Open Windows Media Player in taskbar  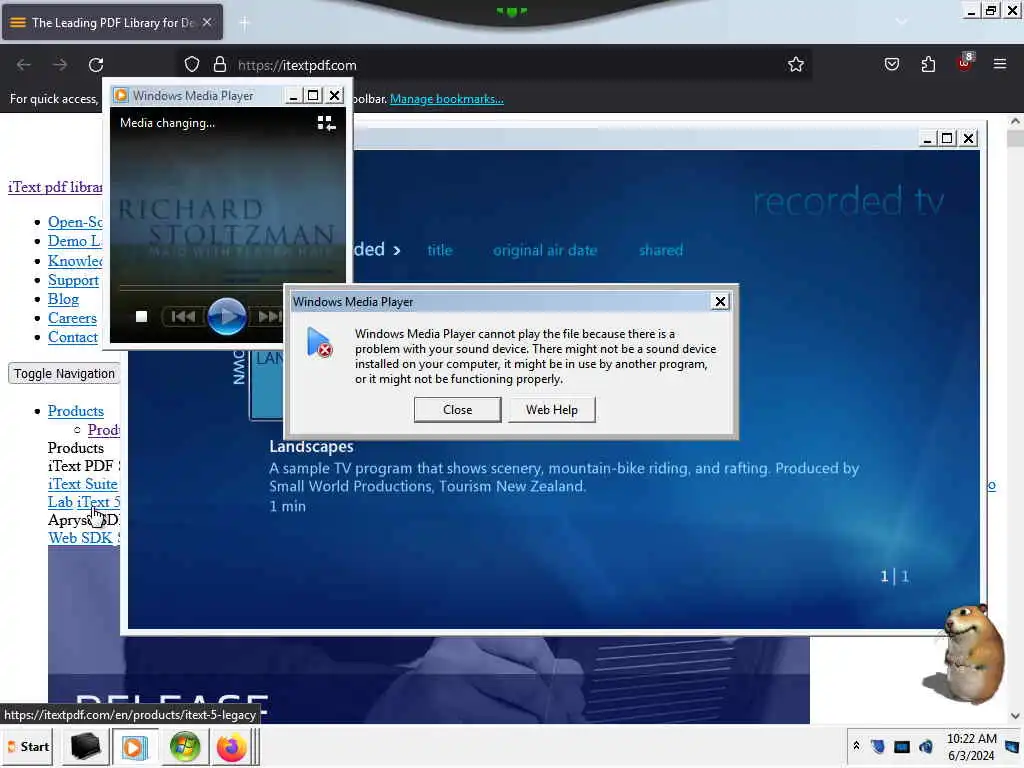[x=134, y=747]
